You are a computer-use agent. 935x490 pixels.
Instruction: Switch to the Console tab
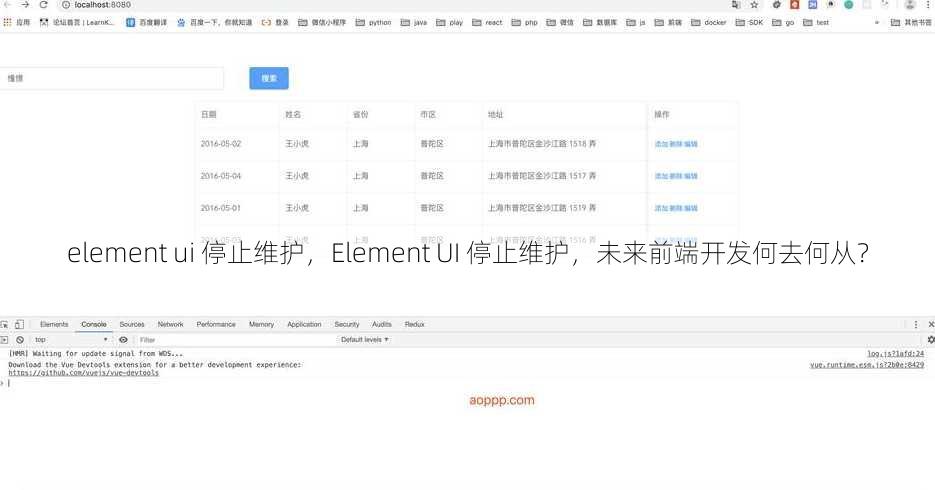tap(94, 324)
